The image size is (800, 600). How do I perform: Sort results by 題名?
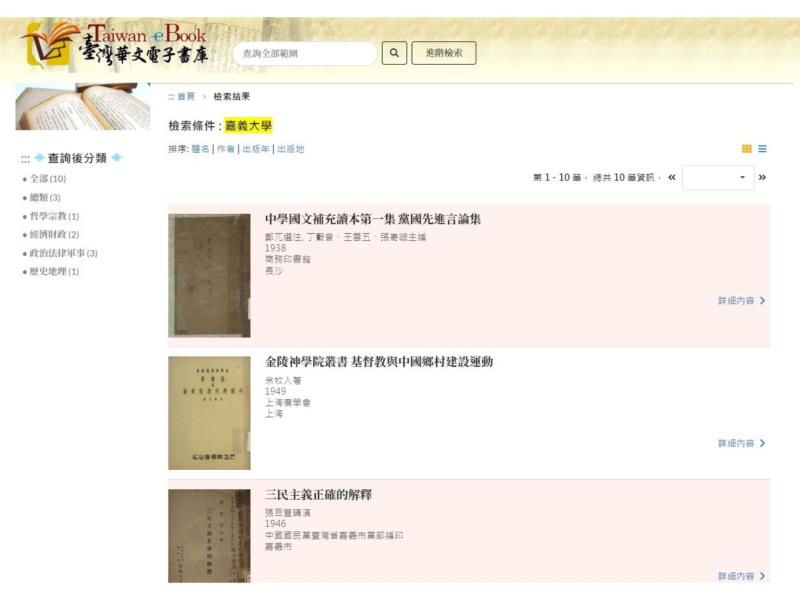coord(201,149)
